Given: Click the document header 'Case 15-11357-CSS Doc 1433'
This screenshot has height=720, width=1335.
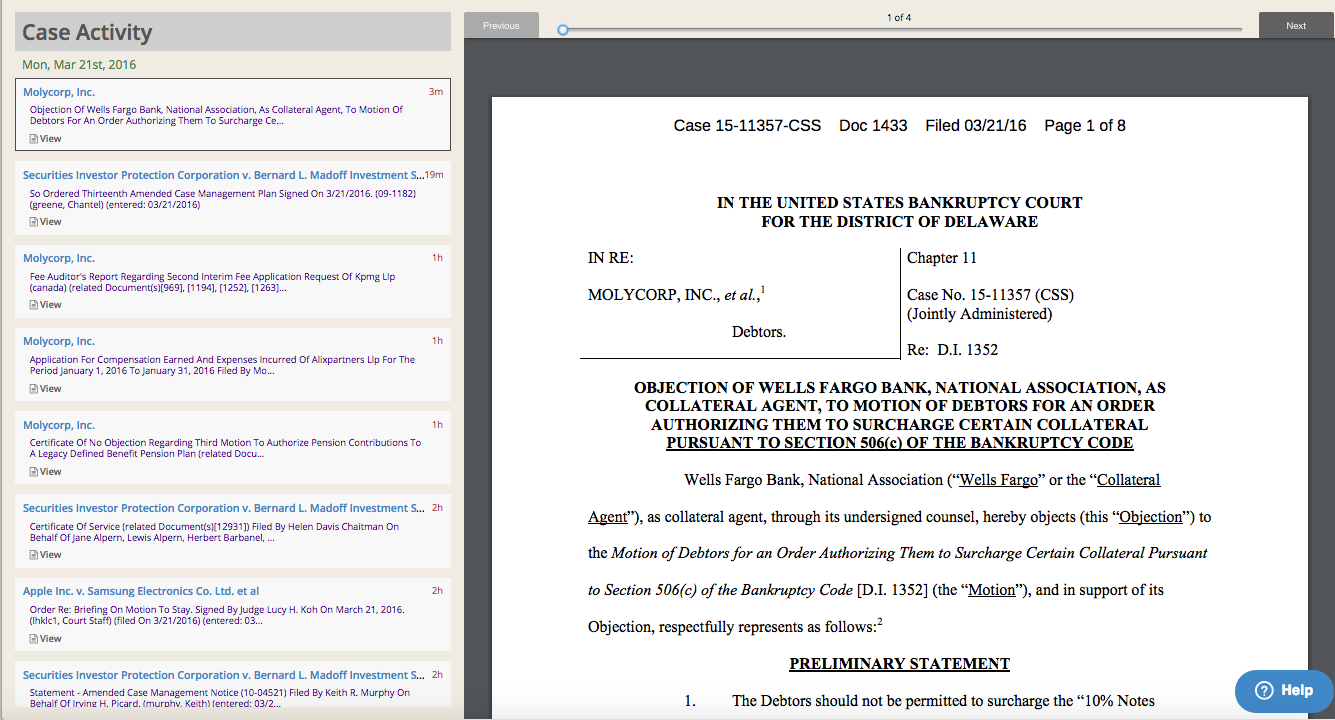Looking at the screenshot, I should point(790,125).
